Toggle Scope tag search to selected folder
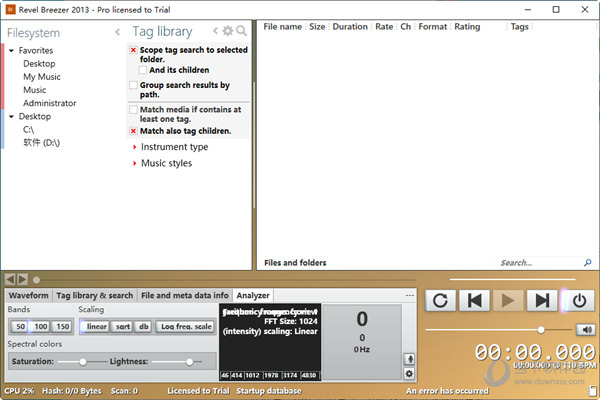The height and width of the screenshot is (400, 600). click(x=133, y=50)
